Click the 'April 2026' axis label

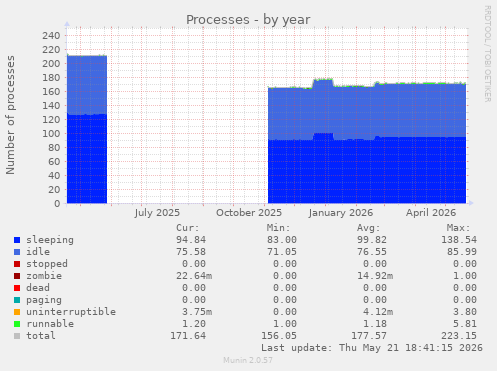[431, 213]
